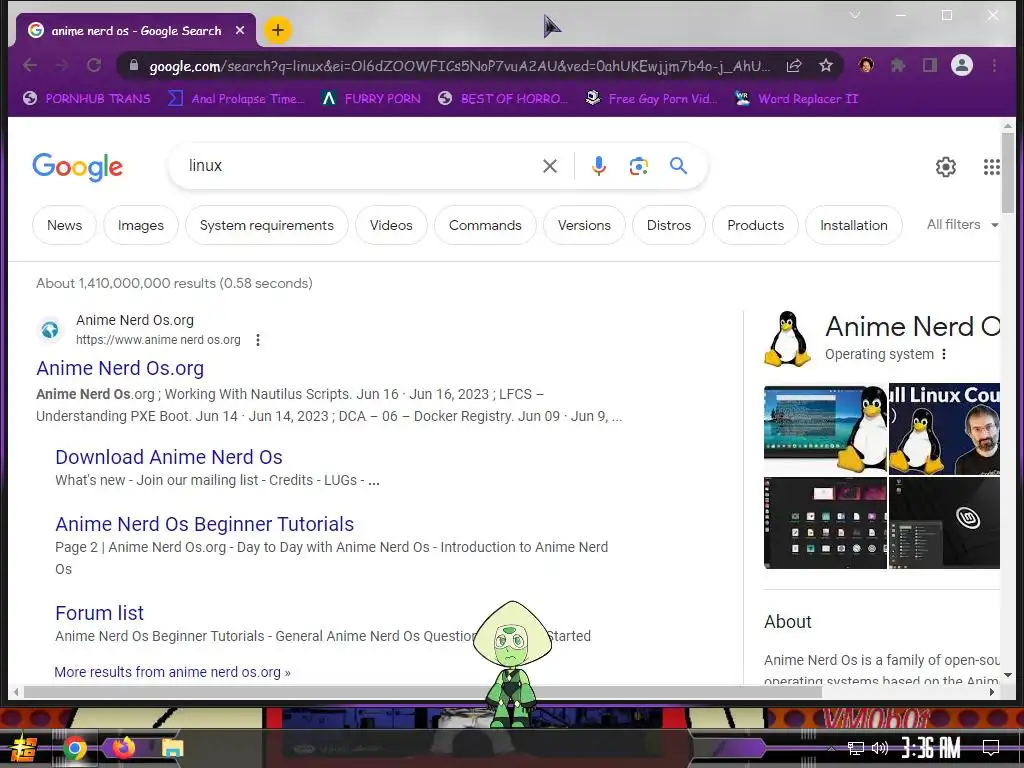Open the Anime Nerd Os.org result title
This screenshot has width=1024, height=768.
(120, 368)
